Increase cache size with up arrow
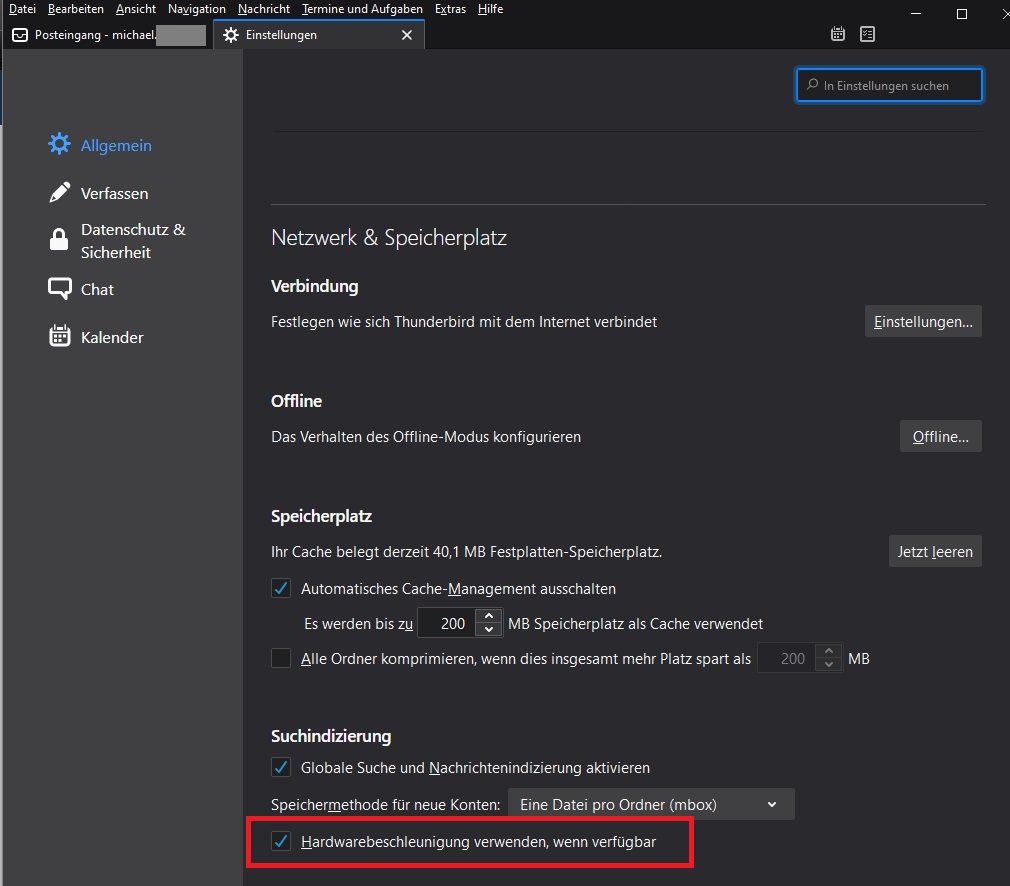This screenshot has width=1010, height=886. (488, 616)
